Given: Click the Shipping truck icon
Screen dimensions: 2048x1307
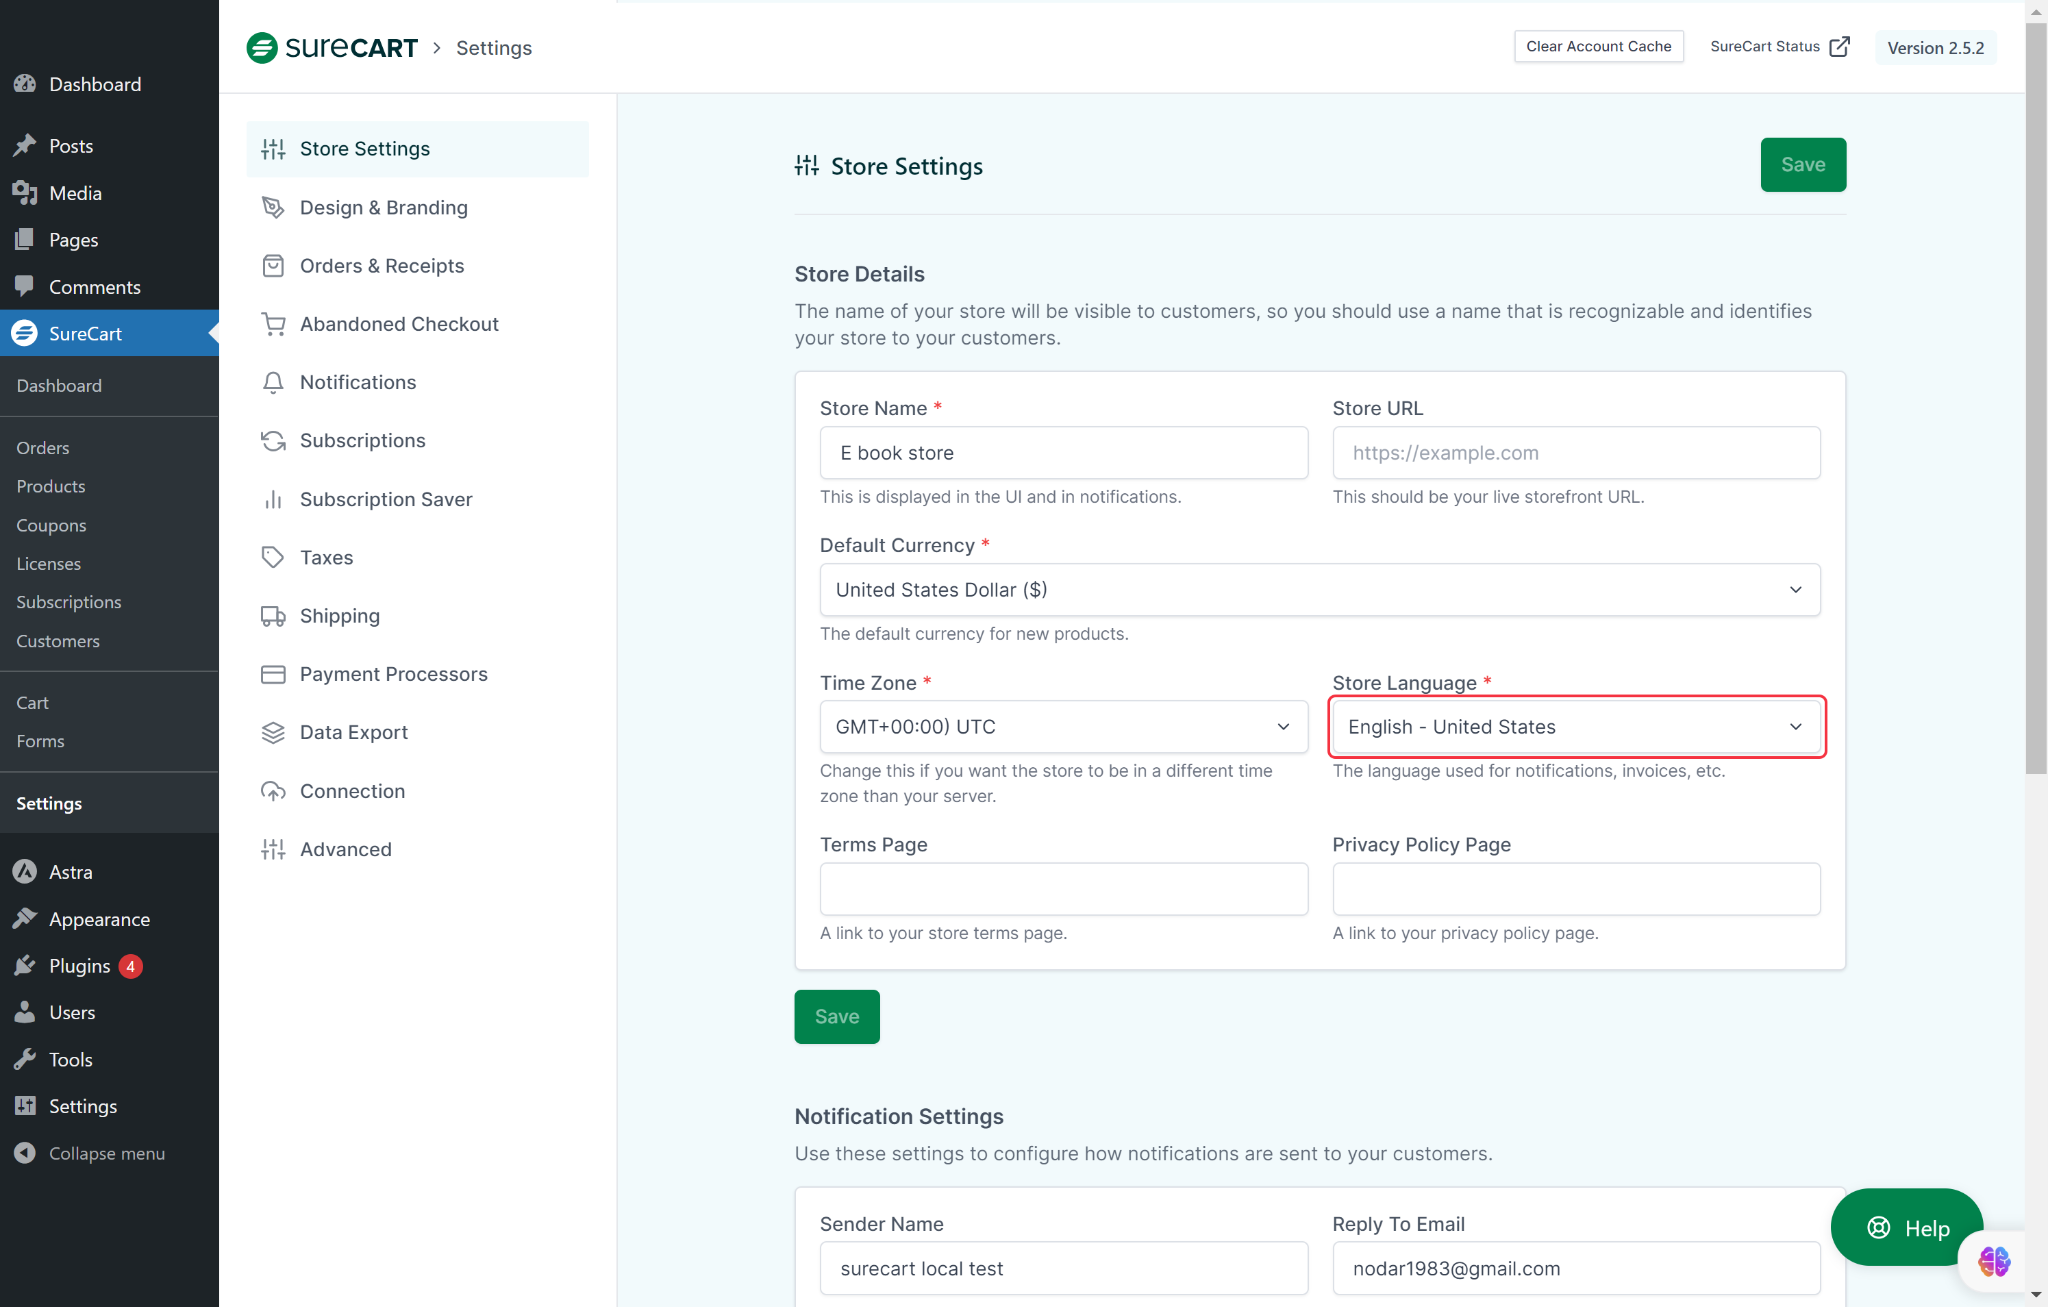Looking at the screenshot, I should [272, 616].
